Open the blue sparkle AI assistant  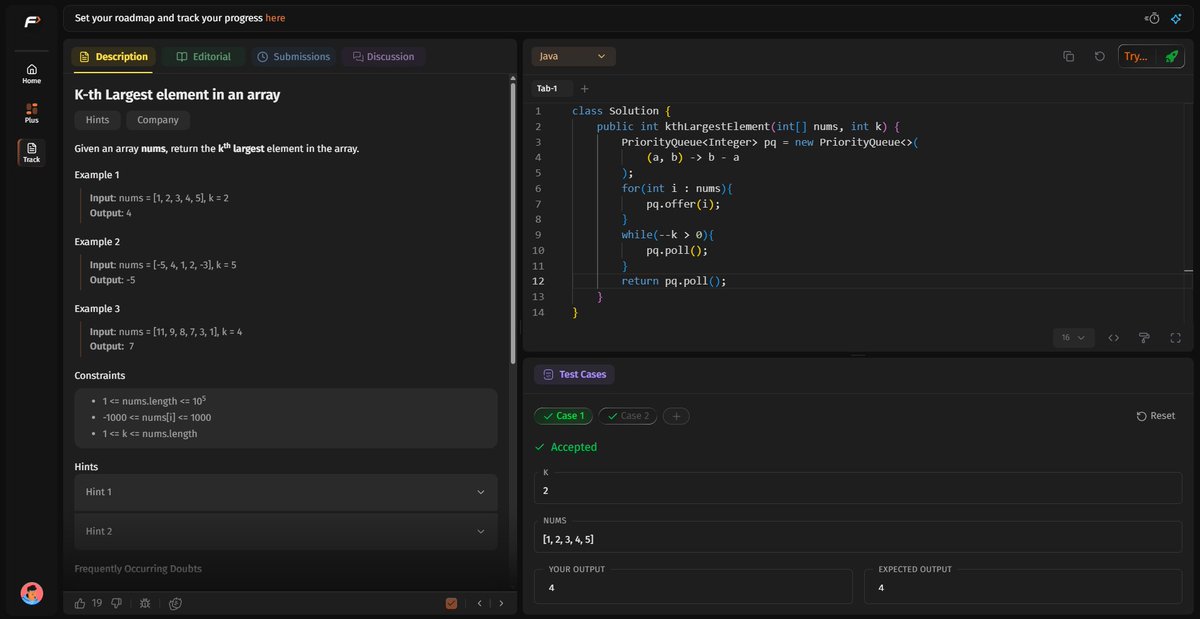tap(1176, 18)
